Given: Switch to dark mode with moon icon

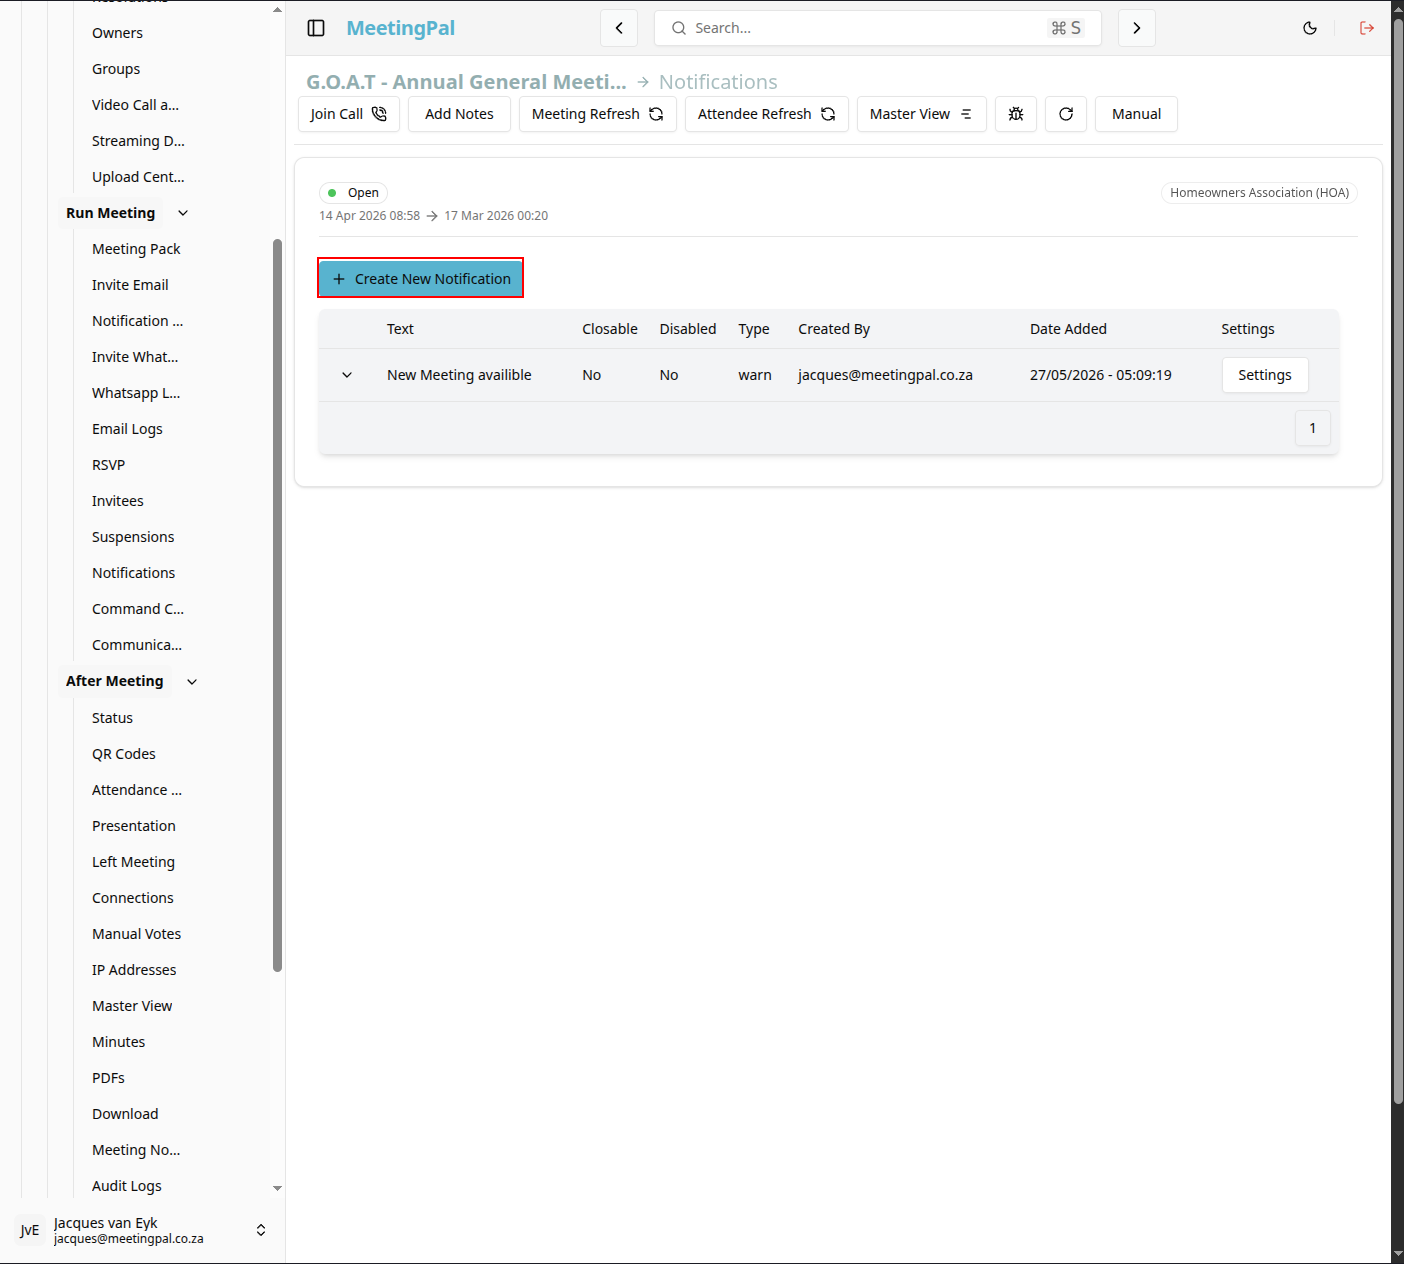Looking at the screenshot, I should pos(1310,28).
